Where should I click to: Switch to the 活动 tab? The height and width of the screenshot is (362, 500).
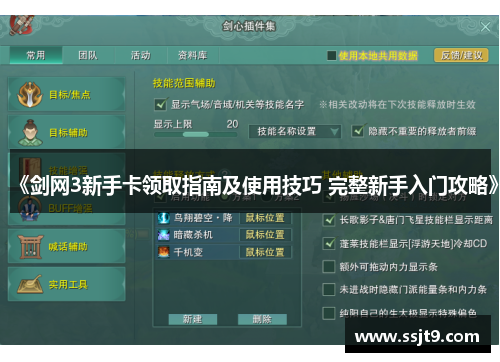point(141,55)
